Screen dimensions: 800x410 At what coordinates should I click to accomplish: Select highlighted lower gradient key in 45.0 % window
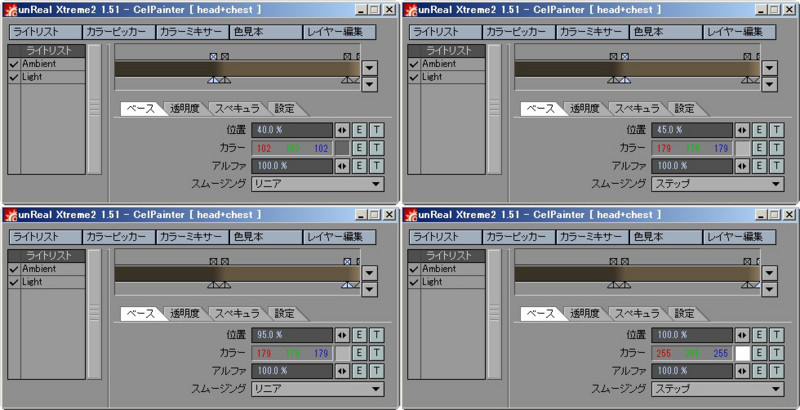pyautogui.click(x=625, y=80)
